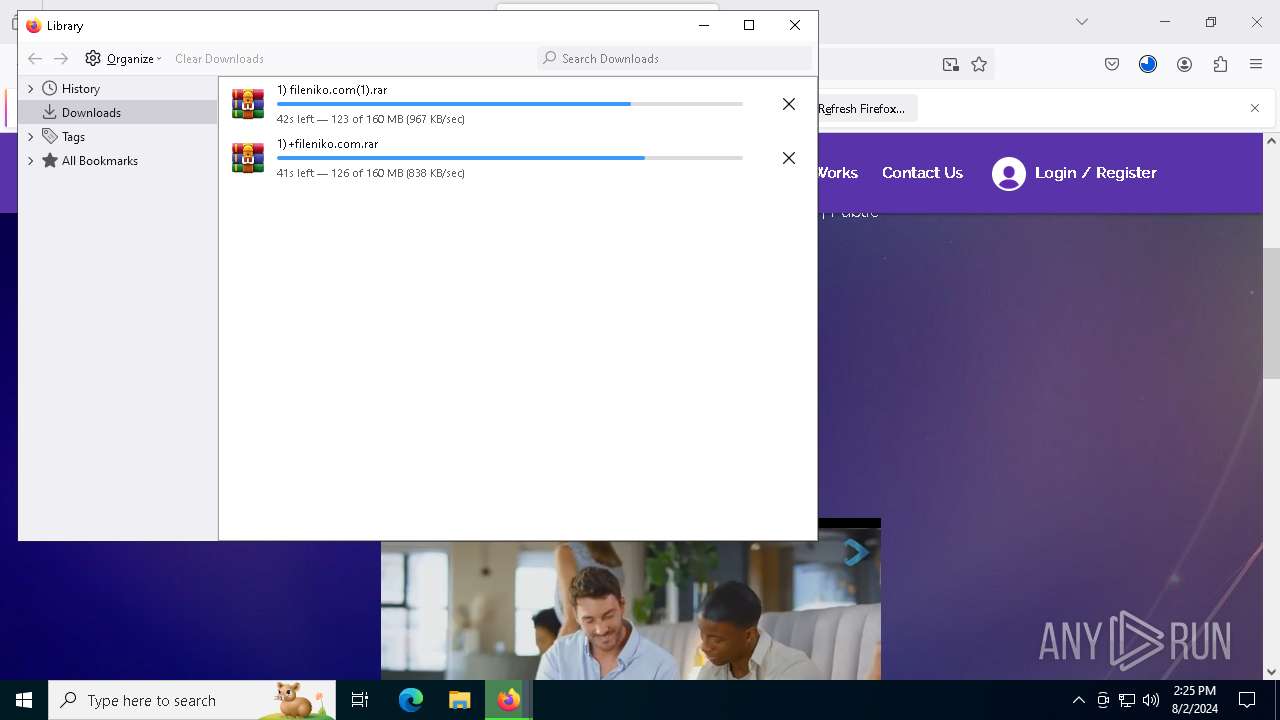1280x720 pixels.
Task: Click the fileniko.com(1).rar file name
Action: coord(332,90)
